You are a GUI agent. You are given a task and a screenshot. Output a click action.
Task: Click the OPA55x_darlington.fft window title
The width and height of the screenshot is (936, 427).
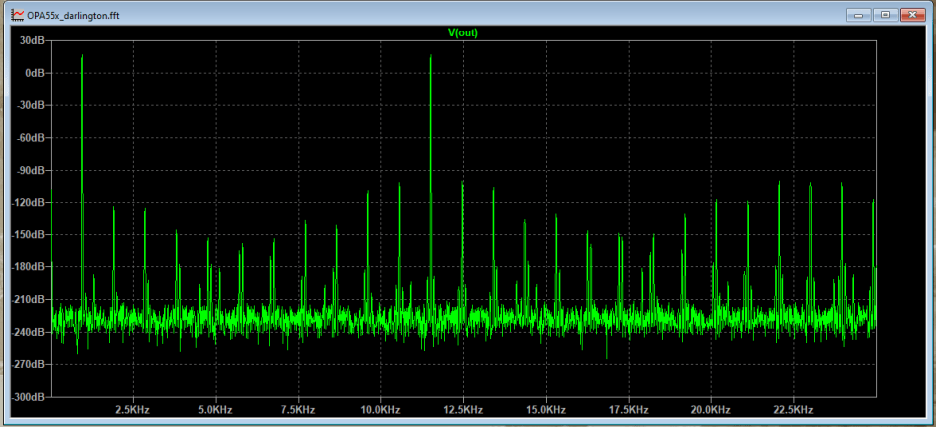pos(73,16)
